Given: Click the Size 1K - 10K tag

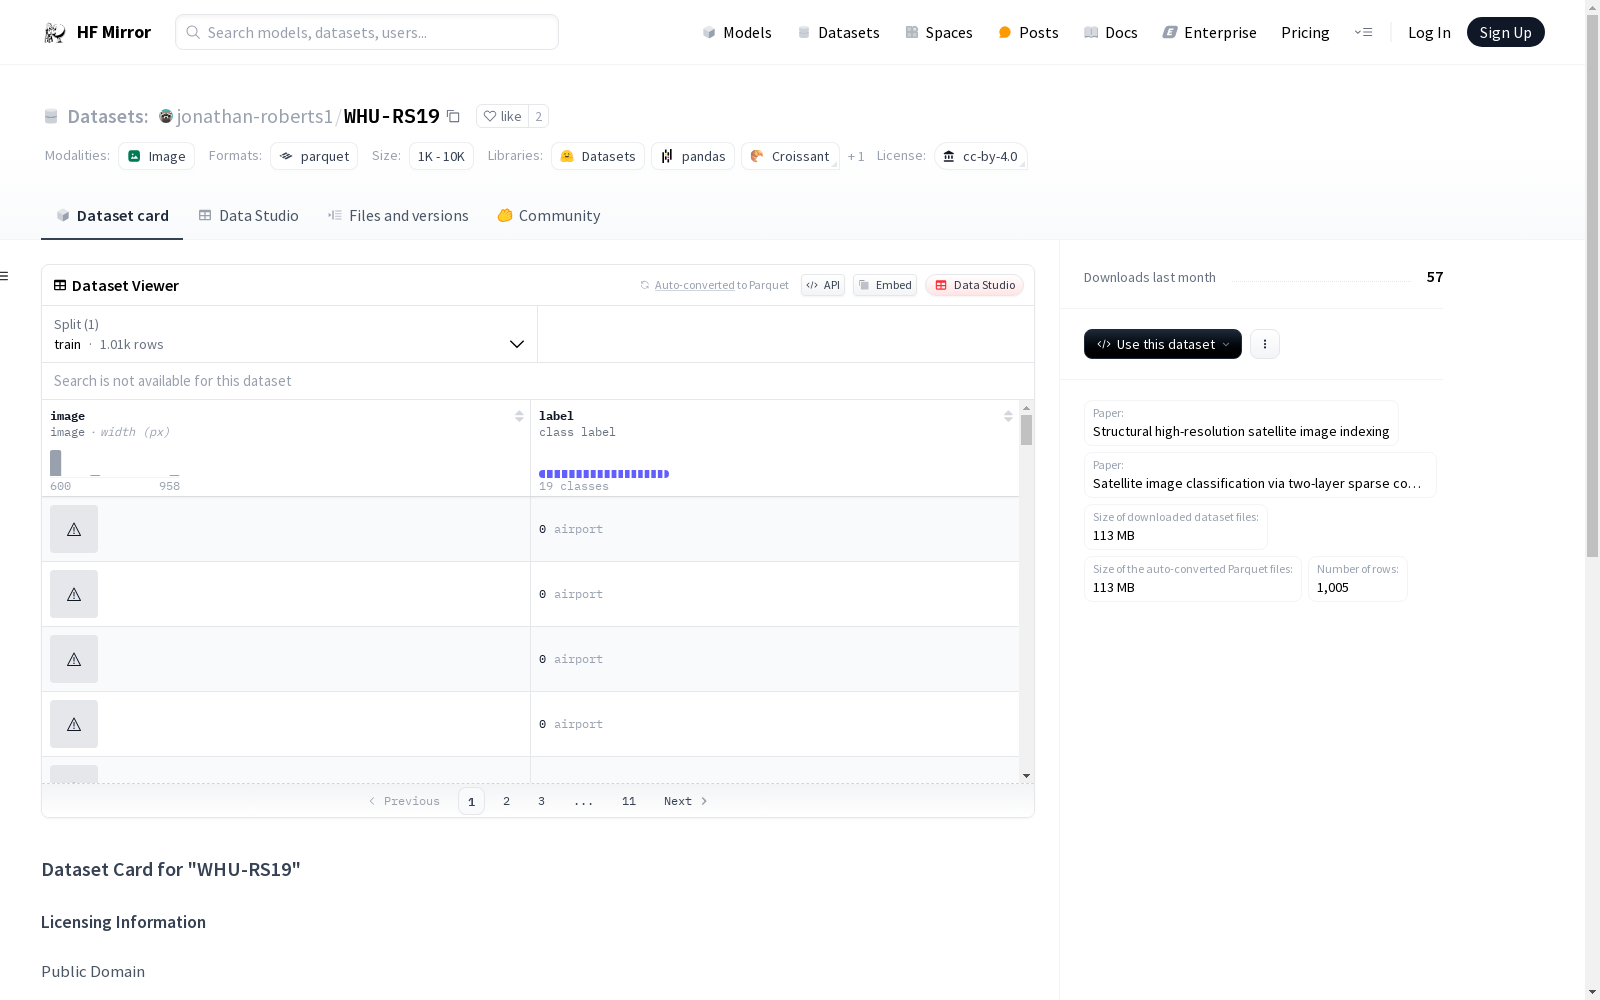Looking at the screenshot, I should pos(441,156).
